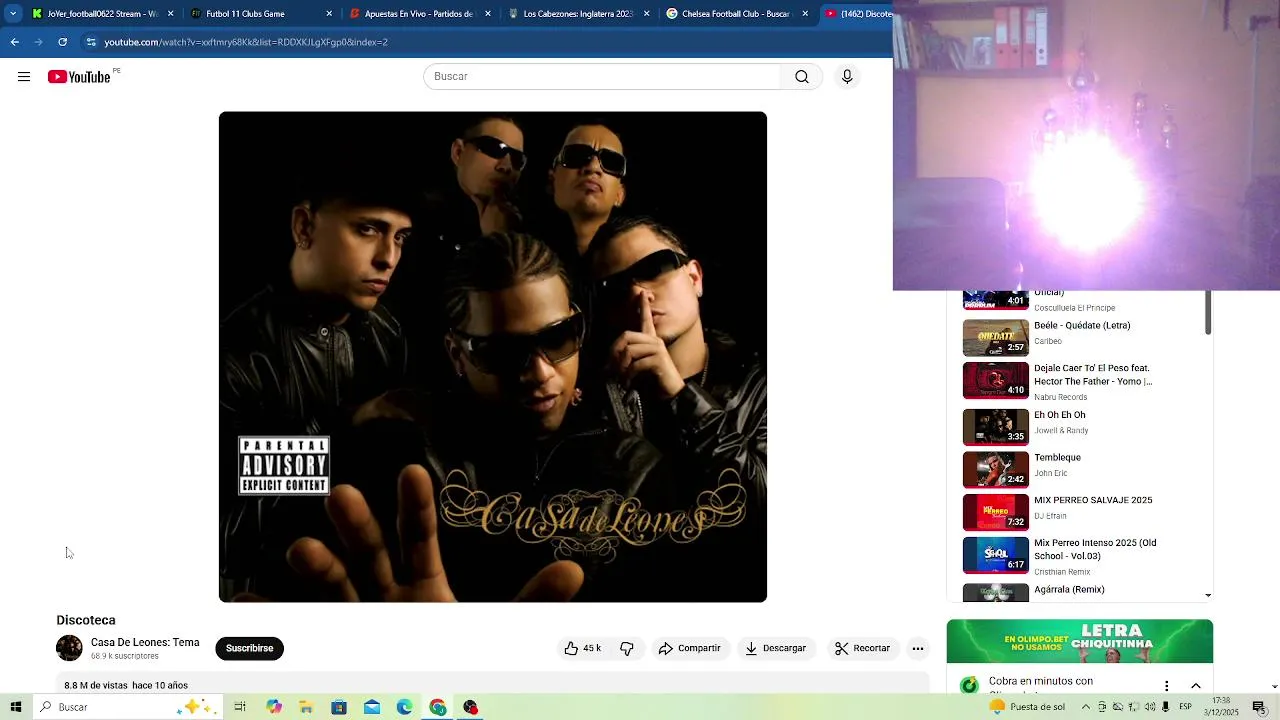The height and width of the screenshot is (720, 1280).
Task: Collapse the ad with the chevron arrow
Action: 1196,686
